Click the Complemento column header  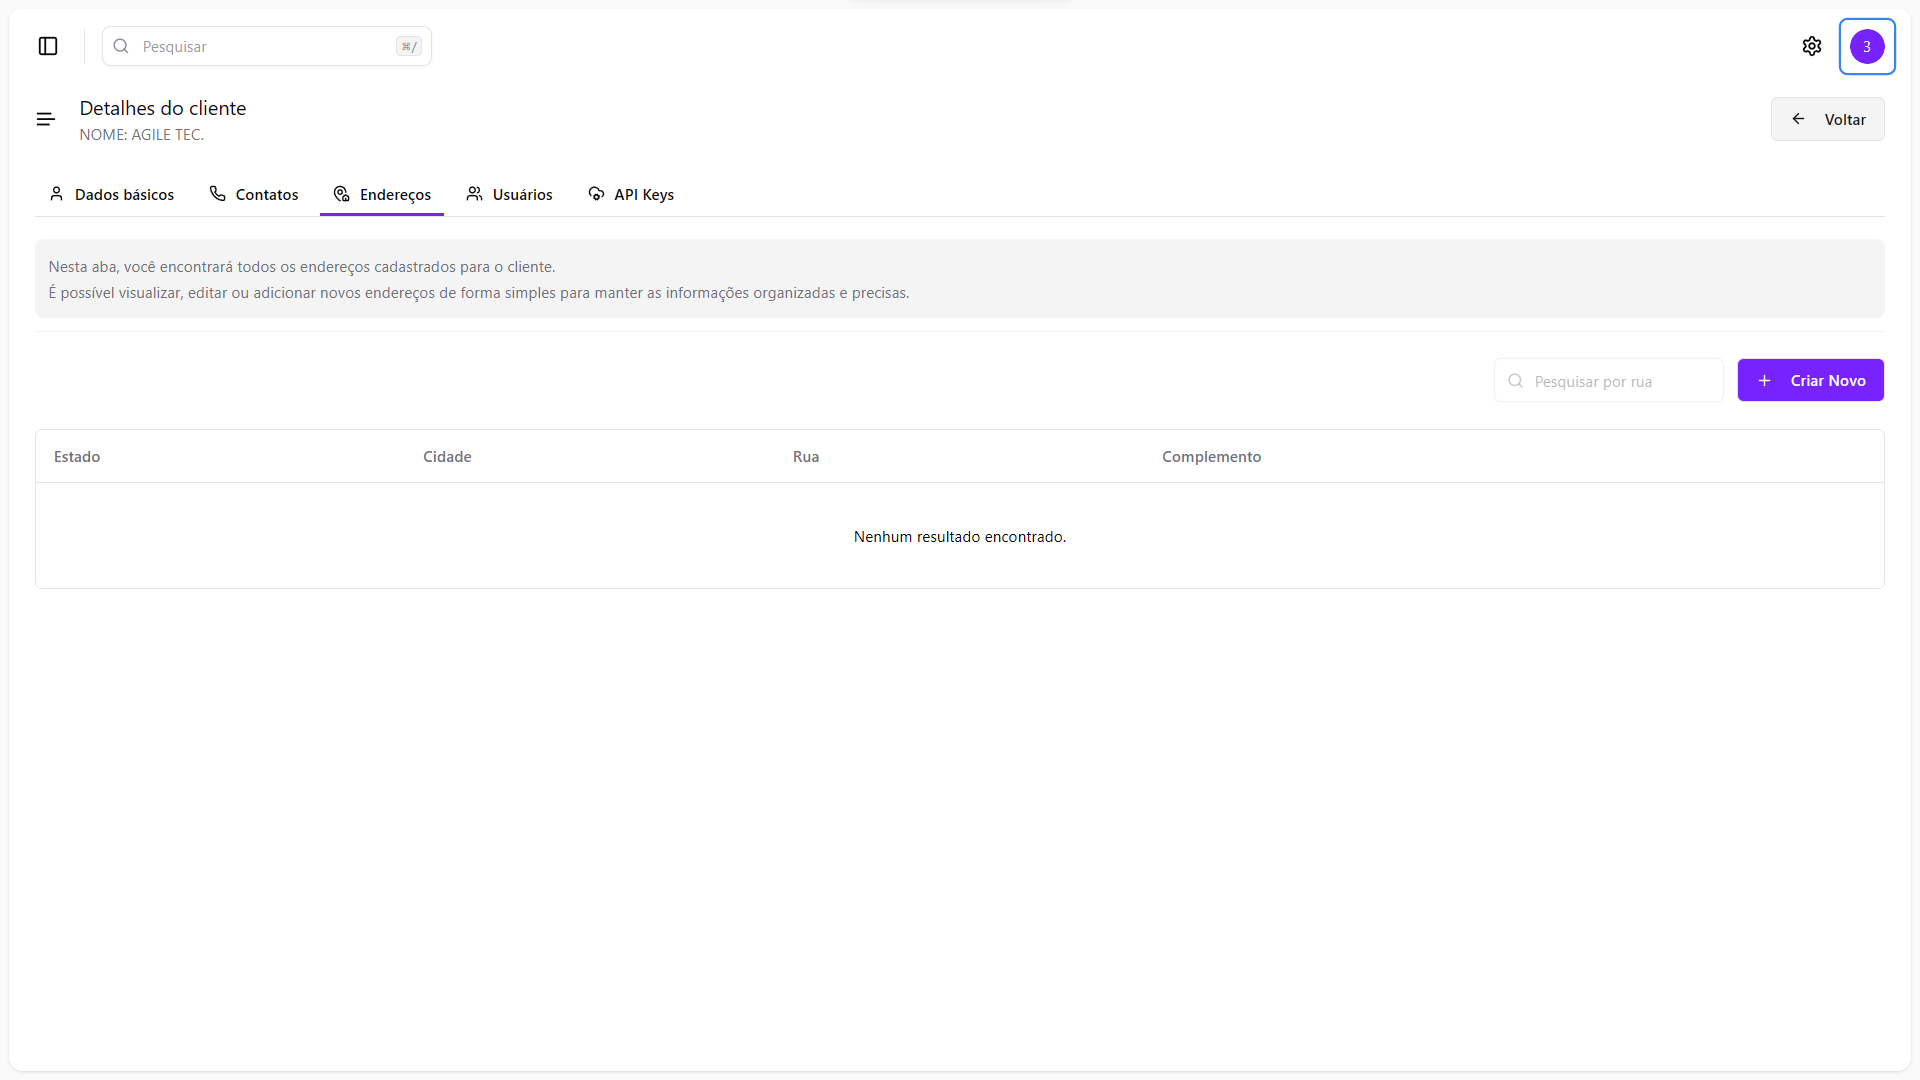[1211, 457]
